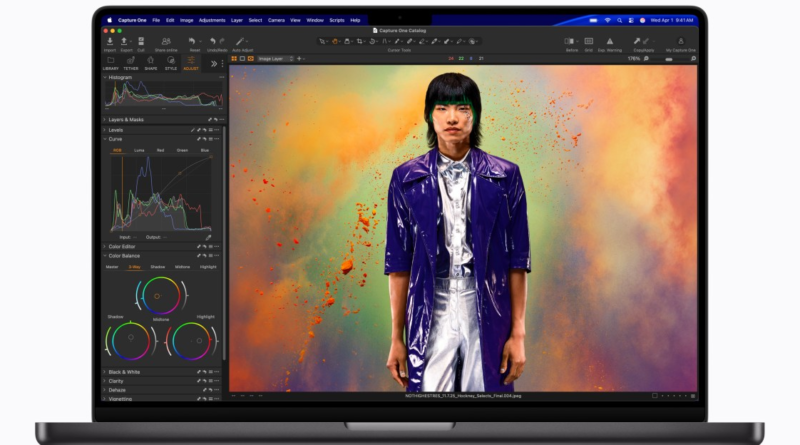Viewport: 800px width, 445px height.
Task: Toggle the Exposure Warning overlay
Action: click(x=608, y=41)
